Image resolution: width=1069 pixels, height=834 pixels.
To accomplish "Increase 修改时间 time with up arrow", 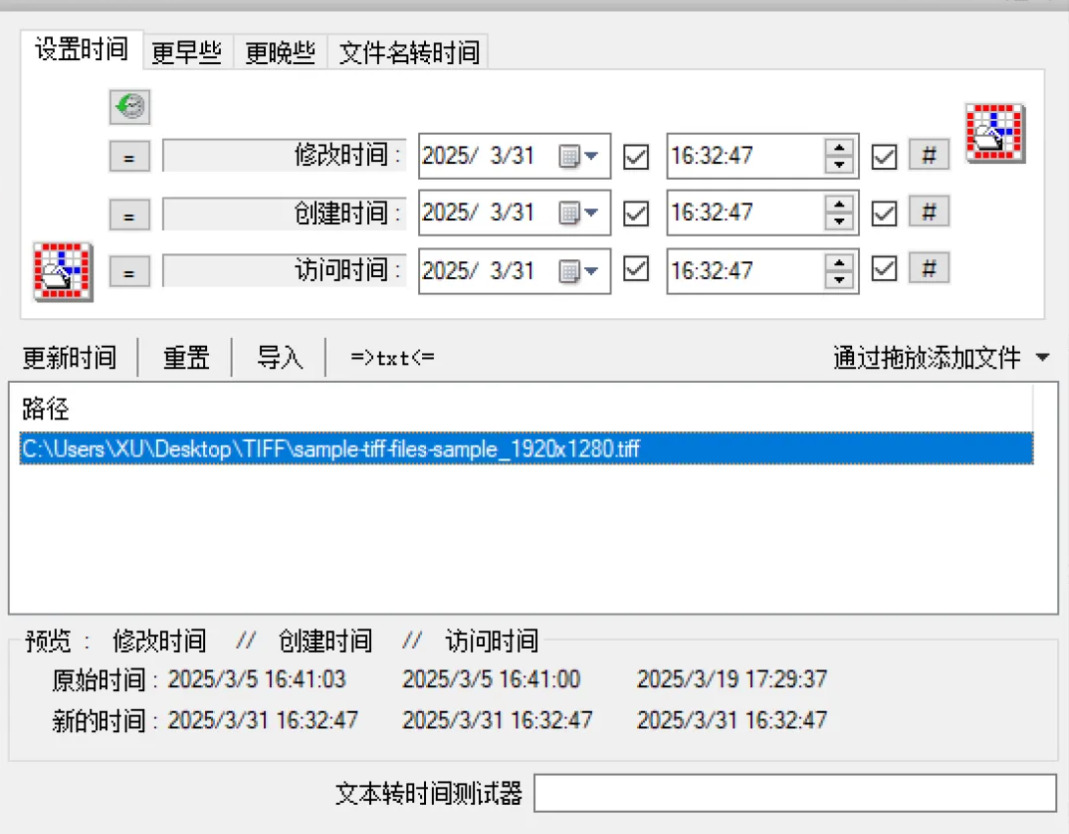I will [839, 147].
